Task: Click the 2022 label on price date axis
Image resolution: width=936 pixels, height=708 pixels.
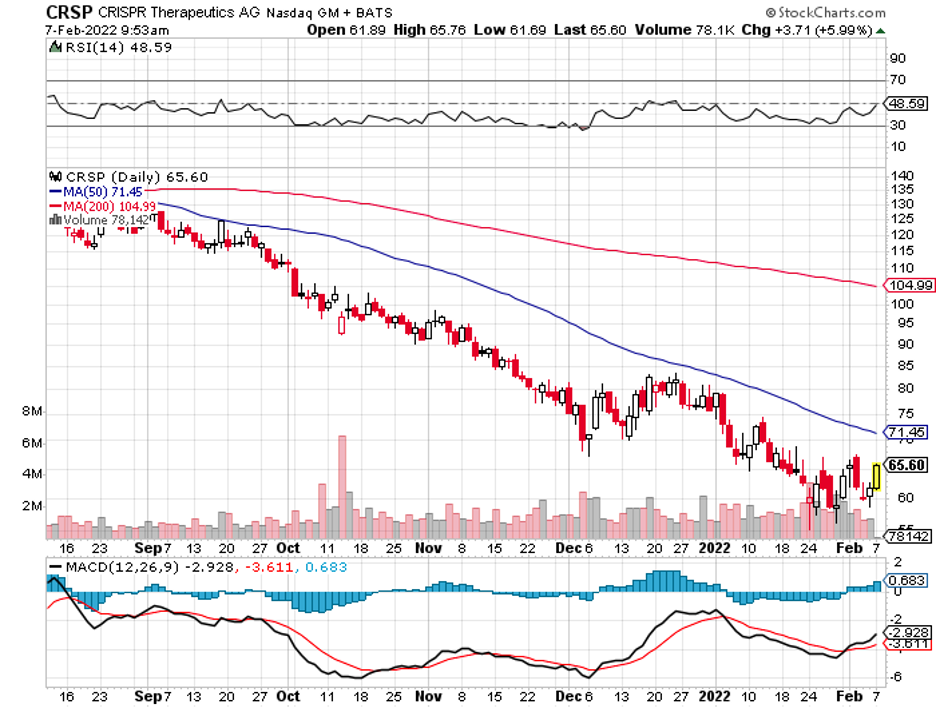Action: click(715, 548)
